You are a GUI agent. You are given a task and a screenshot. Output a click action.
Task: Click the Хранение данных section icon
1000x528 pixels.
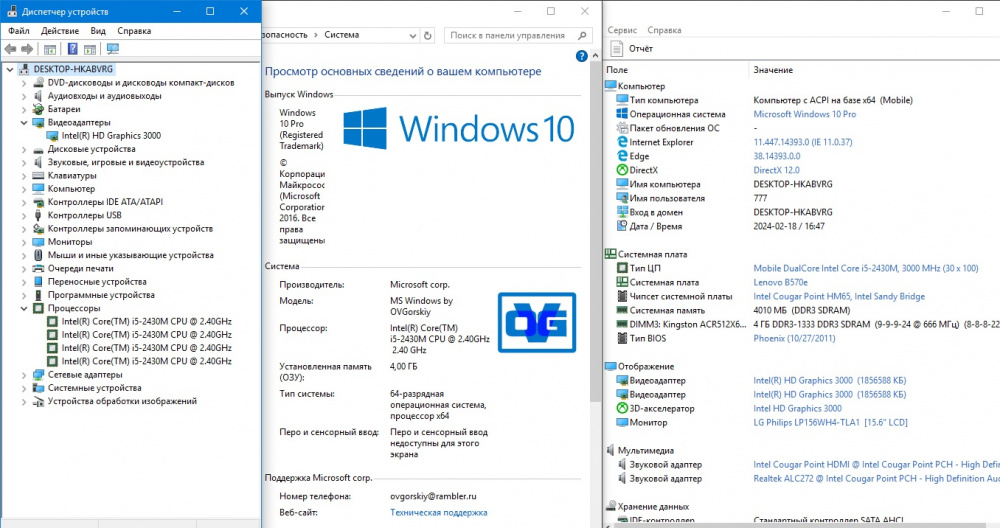[x=610, y=506]
